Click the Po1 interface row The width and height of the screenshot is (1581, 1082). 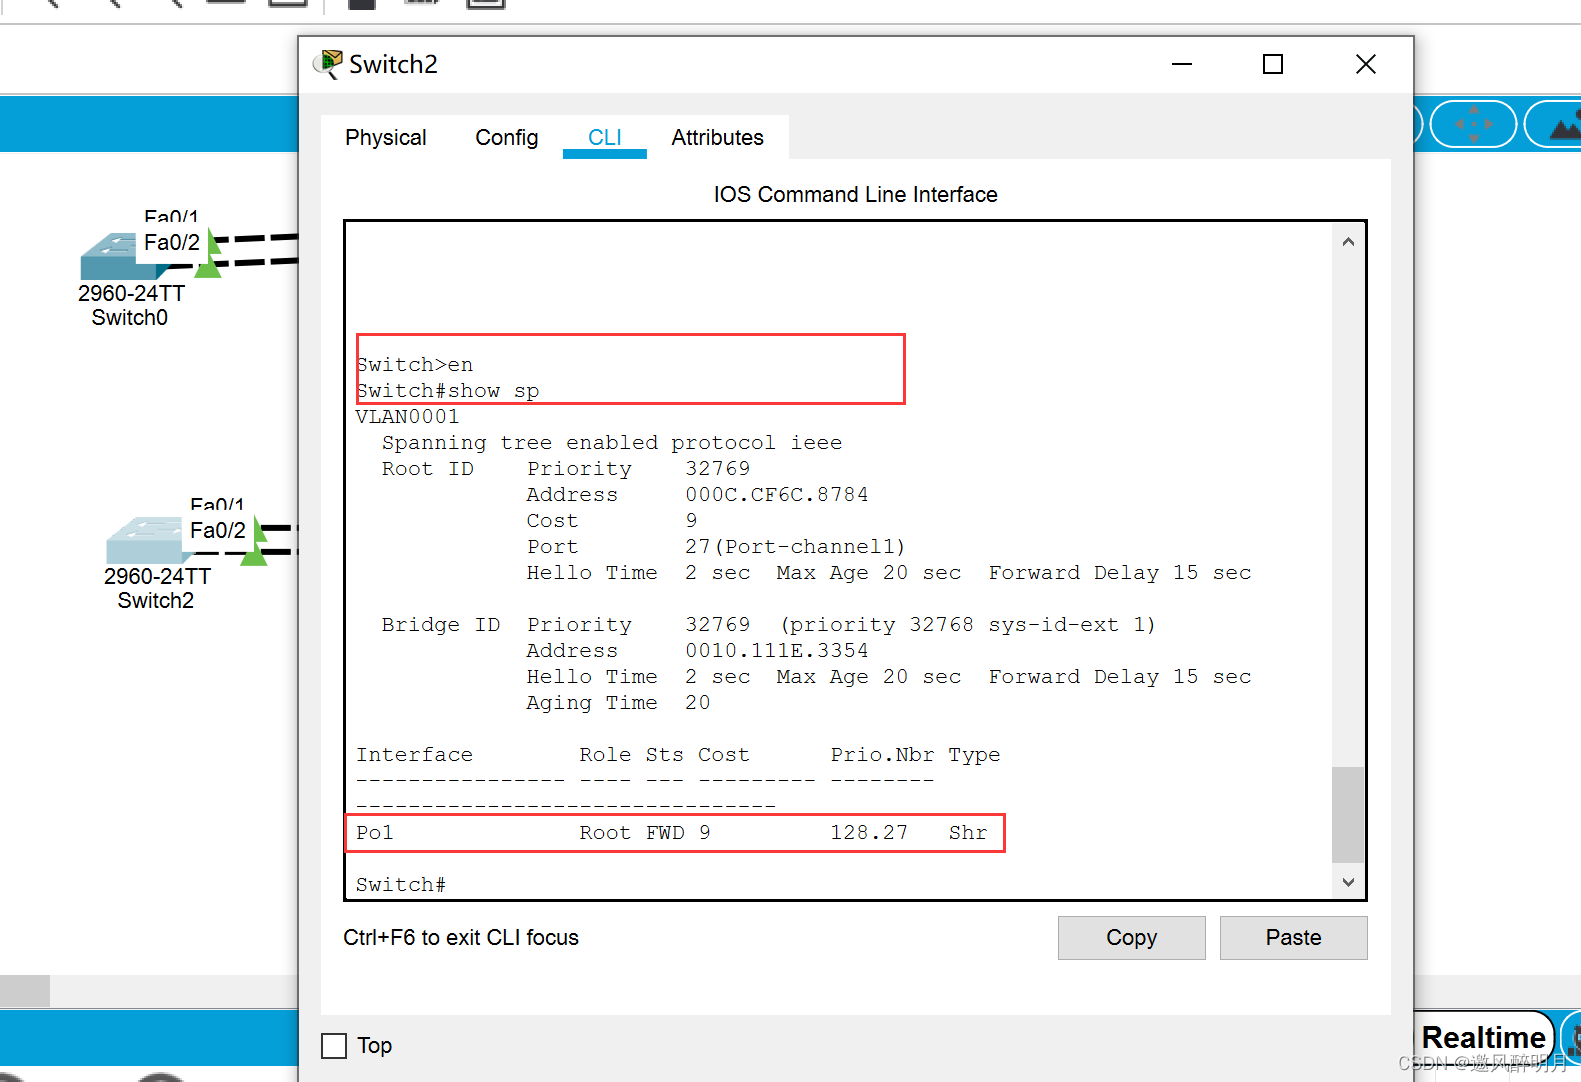click(x=675, y=832)
